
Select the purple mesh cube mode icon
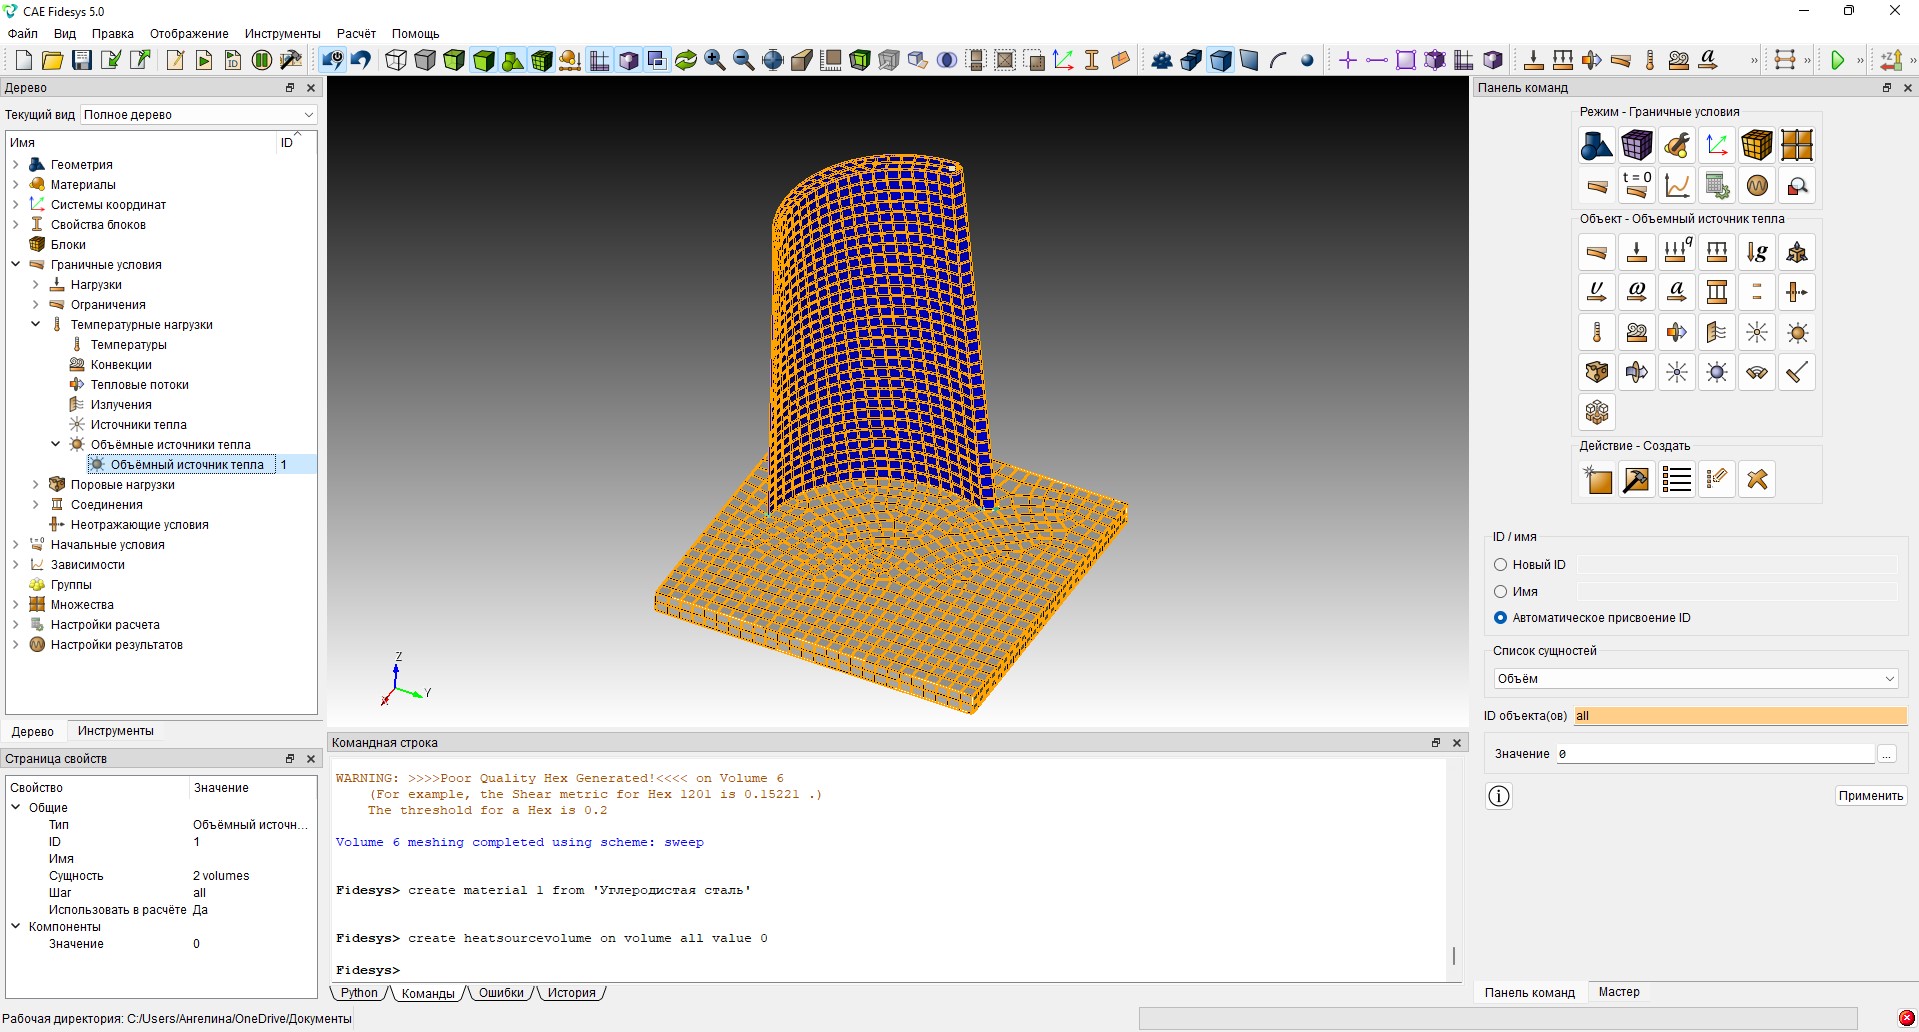pyautogui.click(x=1637, y=145)
